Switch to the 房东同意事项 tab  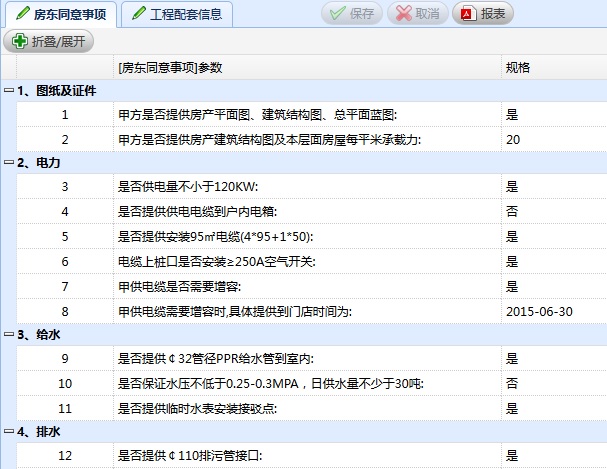[x=61, y=14]
